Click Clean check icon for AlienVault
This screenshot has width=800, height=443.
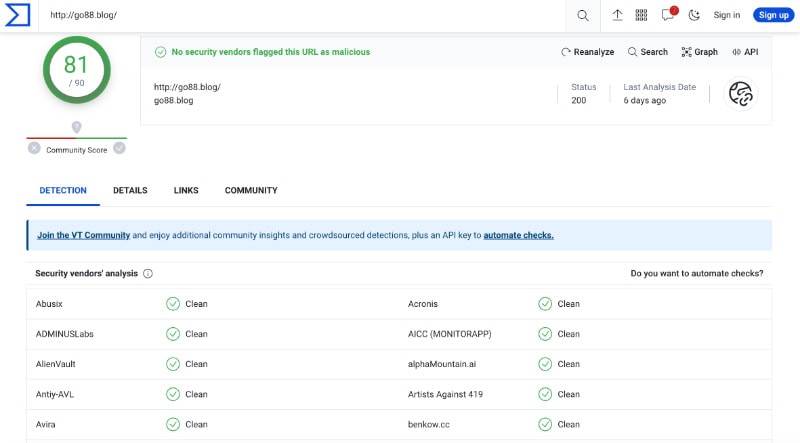[173, 364]
